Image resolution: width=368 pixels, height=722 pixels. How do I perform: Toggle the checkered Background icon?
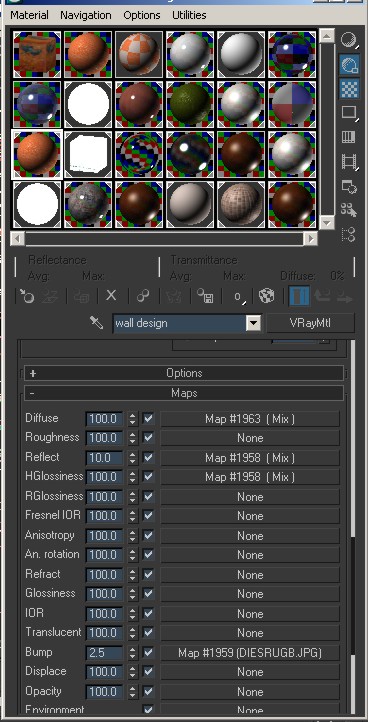point(349,88)
